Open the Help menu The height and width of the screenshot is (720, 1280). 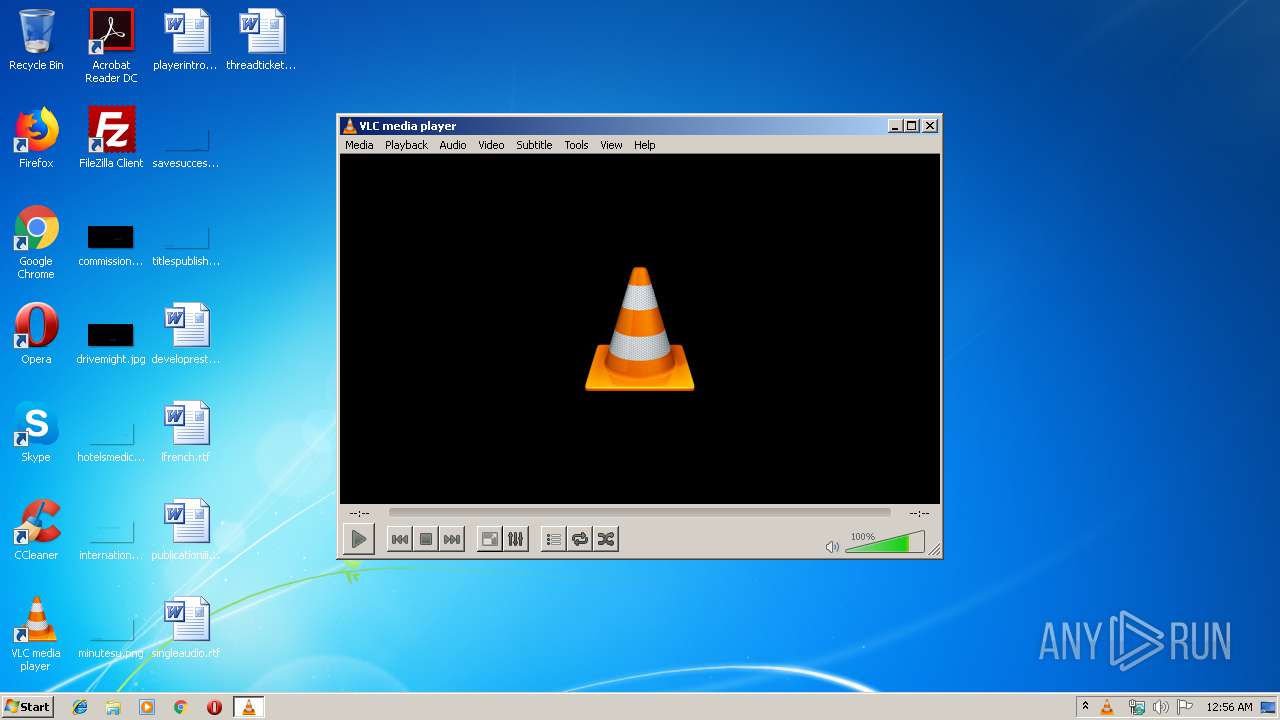645,145
